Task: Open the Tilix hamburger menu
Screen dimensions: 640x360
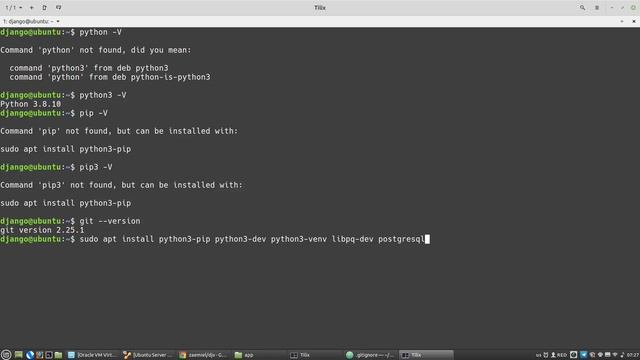Action: click(x=597, y=8)
